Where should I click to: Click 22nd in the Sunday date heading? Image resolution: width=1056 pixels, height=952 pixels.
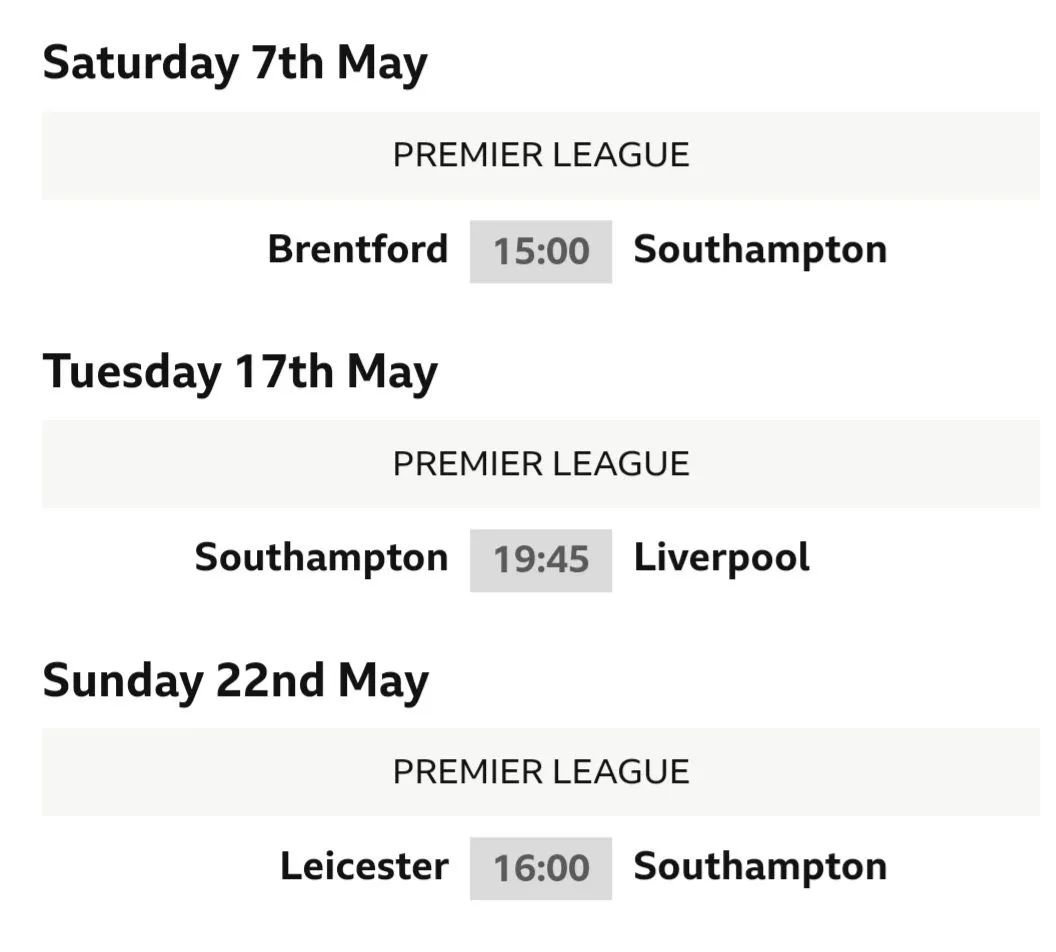(x=270, y=681)
